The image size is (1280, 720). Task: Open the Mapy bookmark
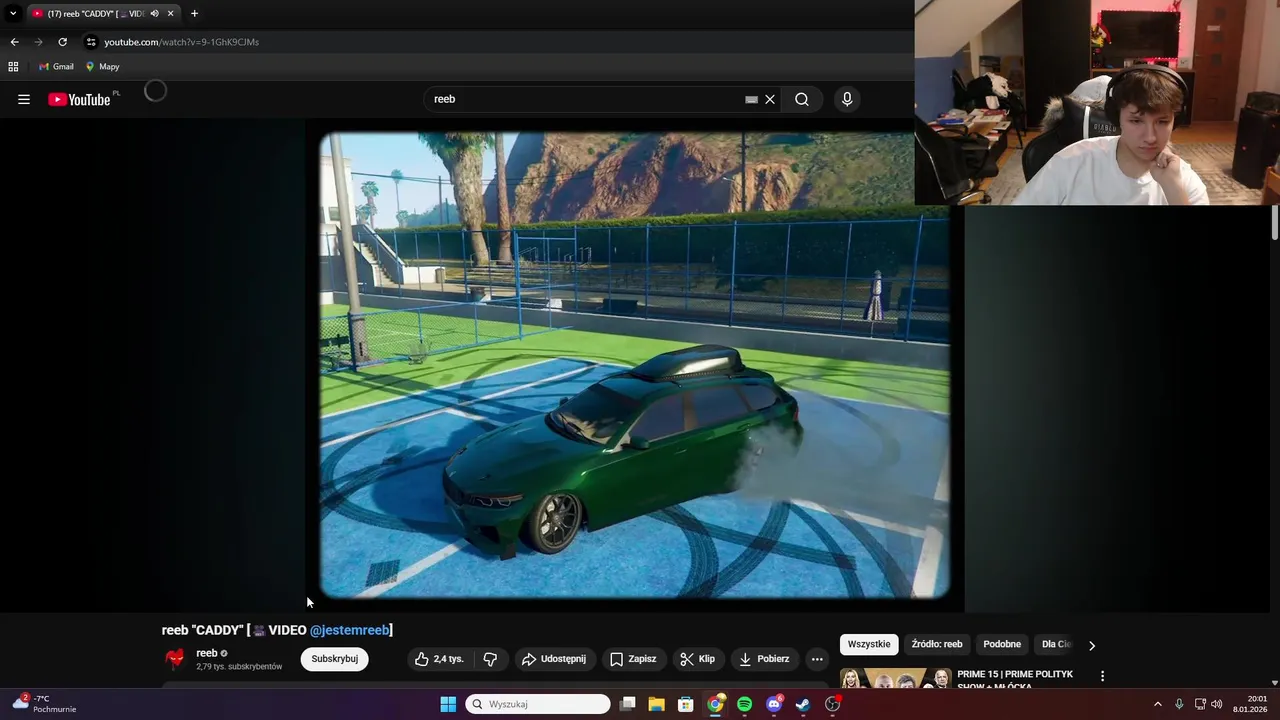pyautogui.click(x=102, y=67)
